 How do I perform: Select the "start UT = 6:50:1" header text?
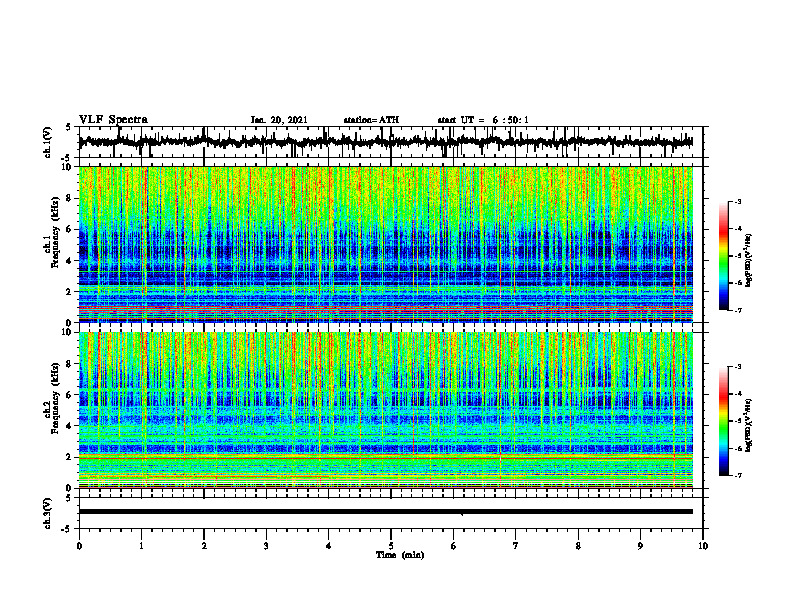coord(483,120)
